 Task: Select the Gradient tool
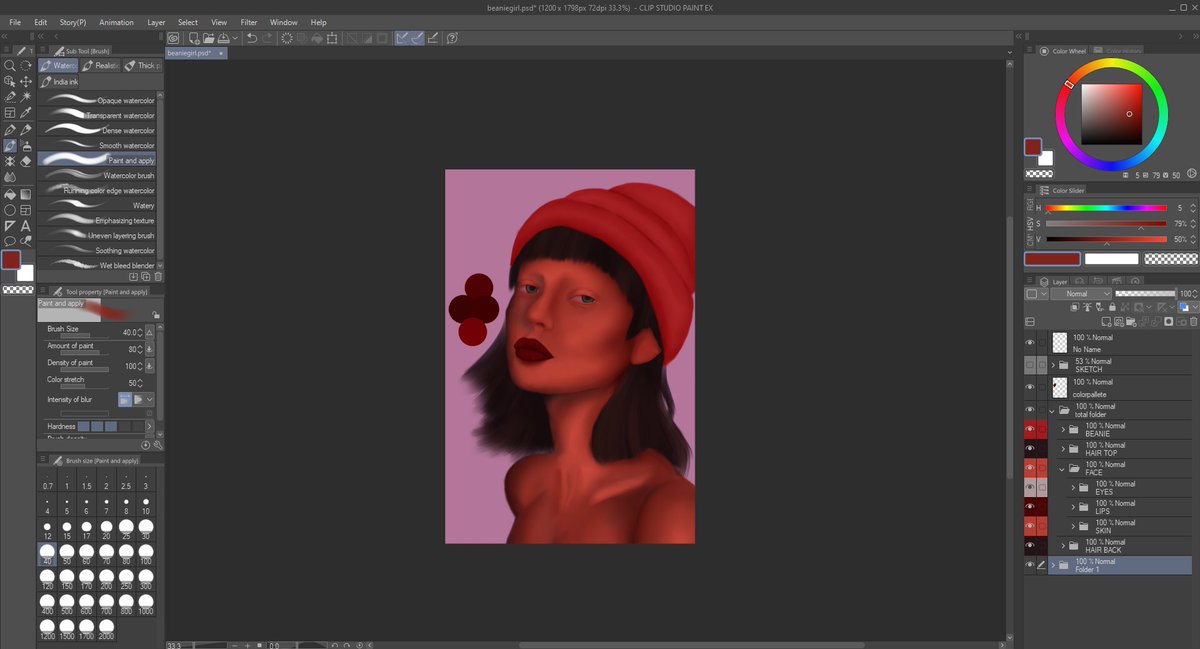[26, 194]
